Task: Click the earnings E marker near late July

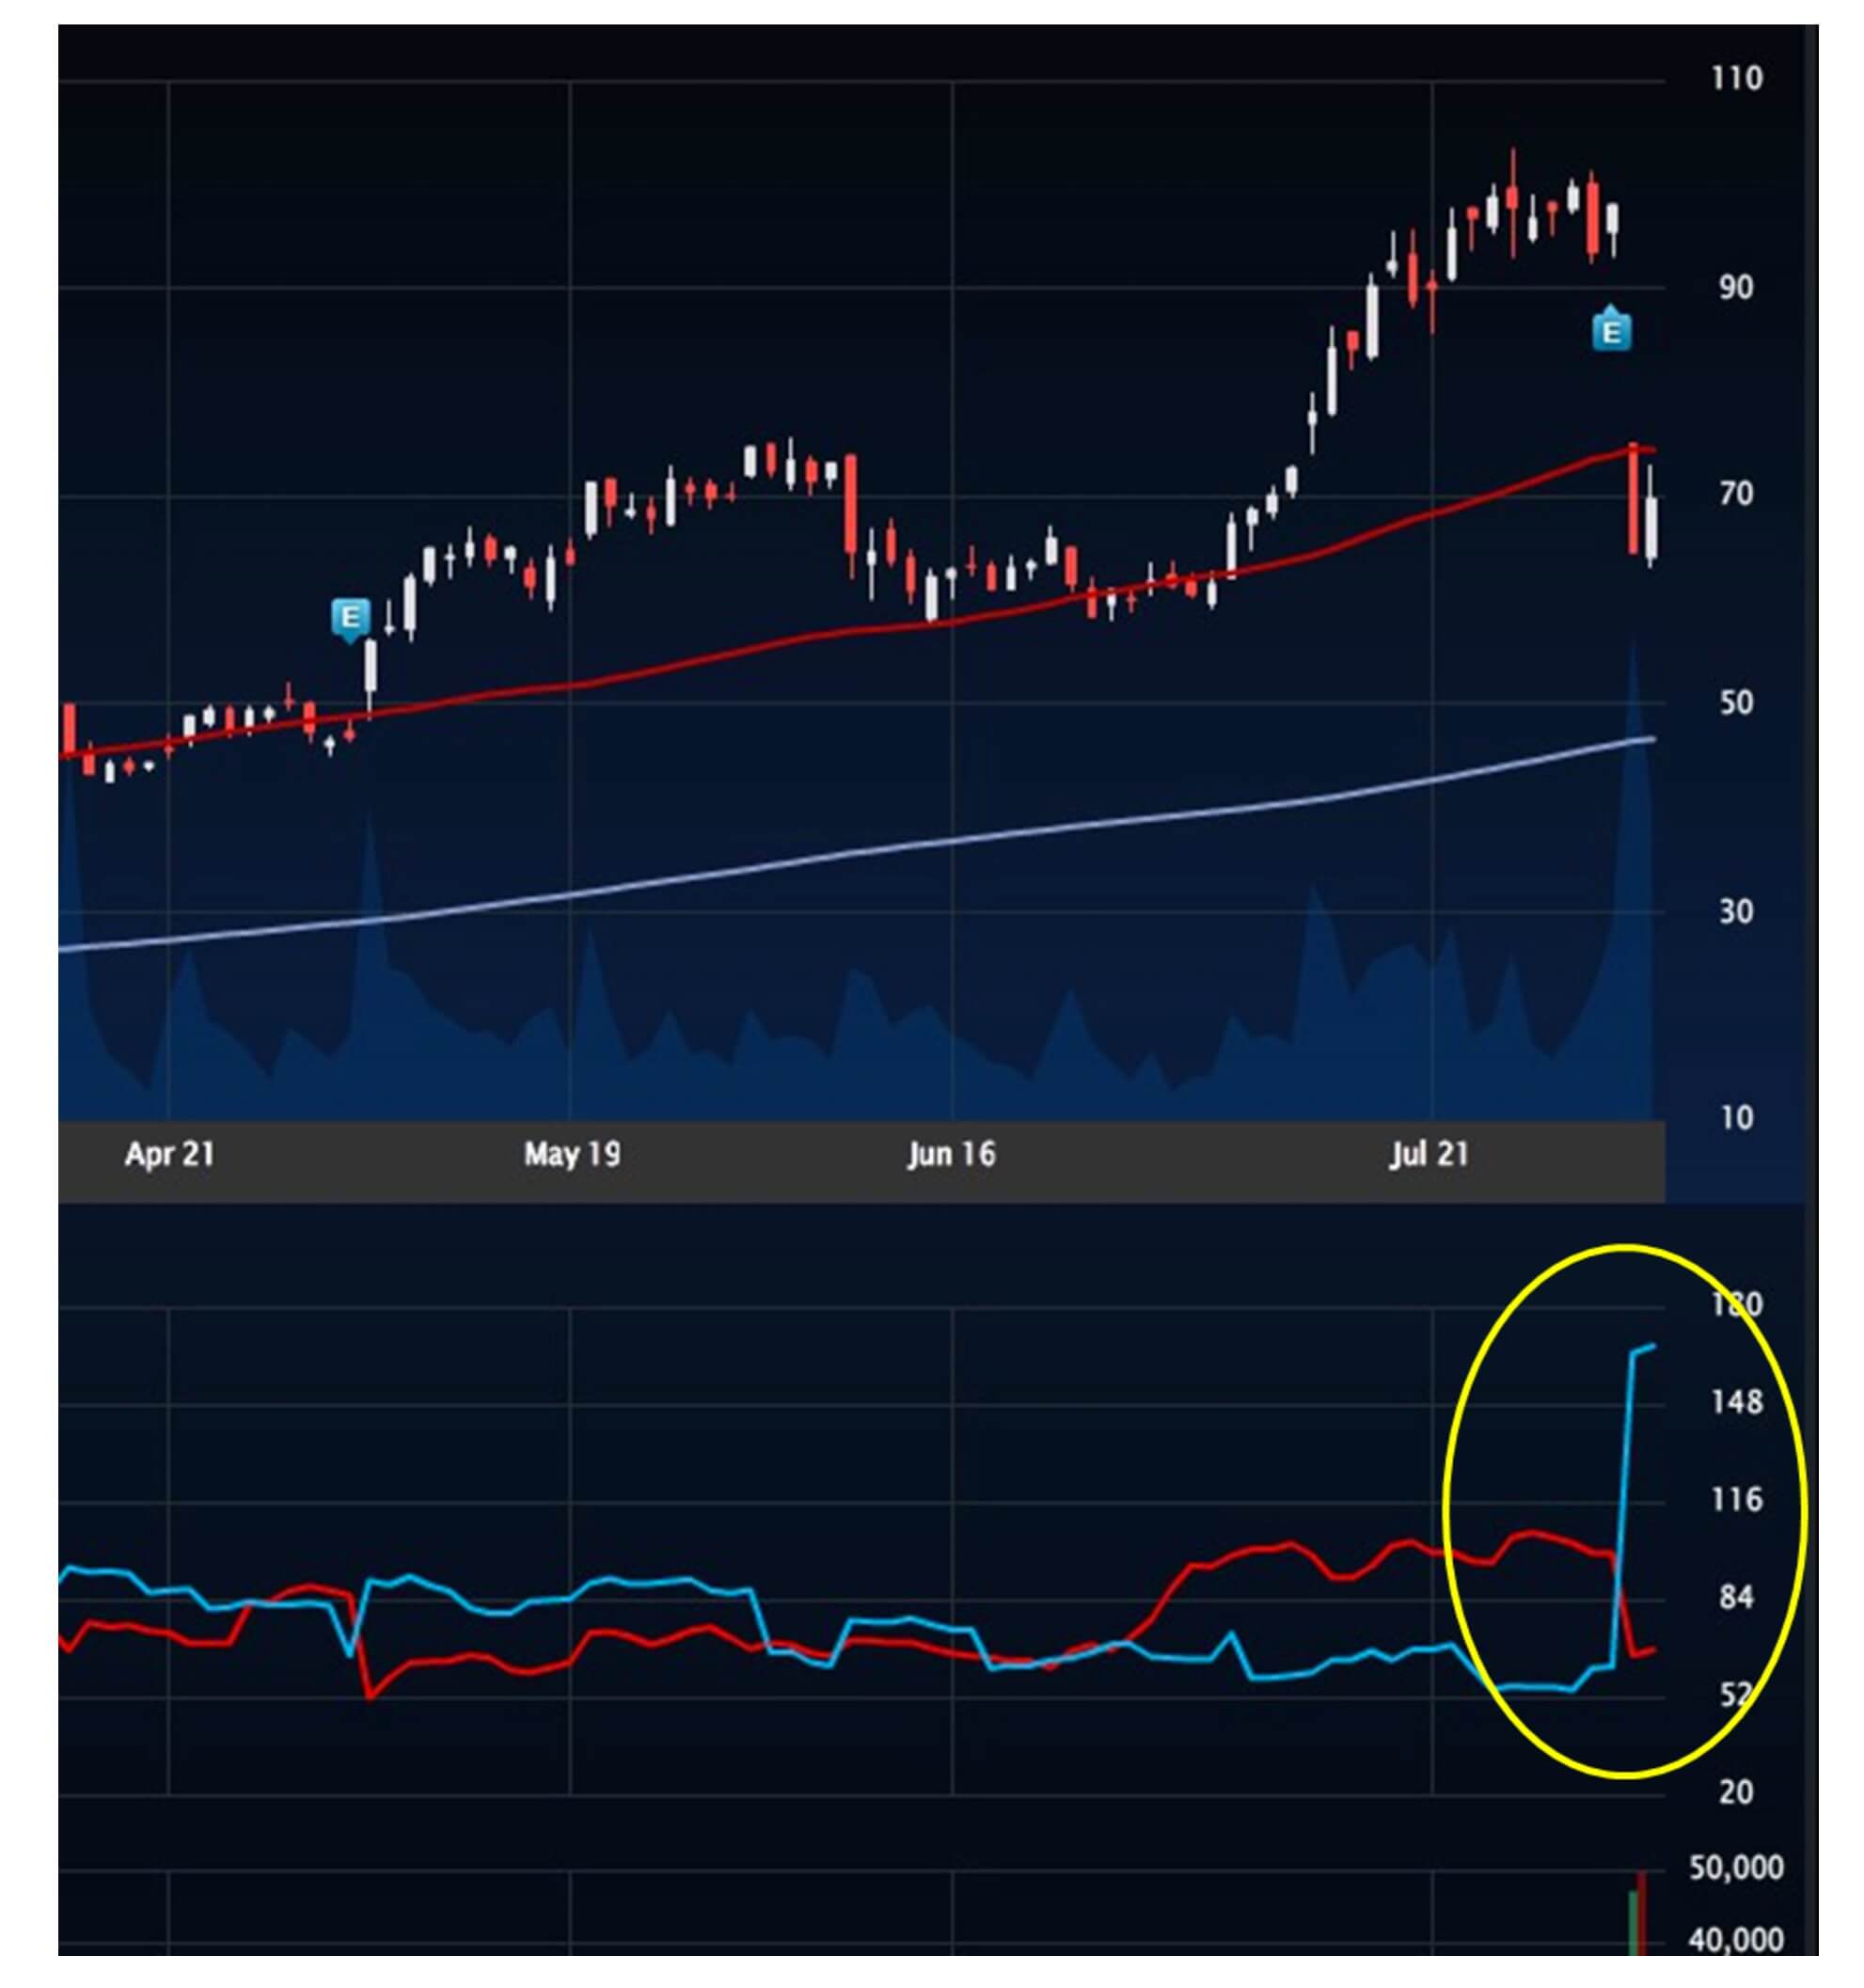Action: 1611,328
